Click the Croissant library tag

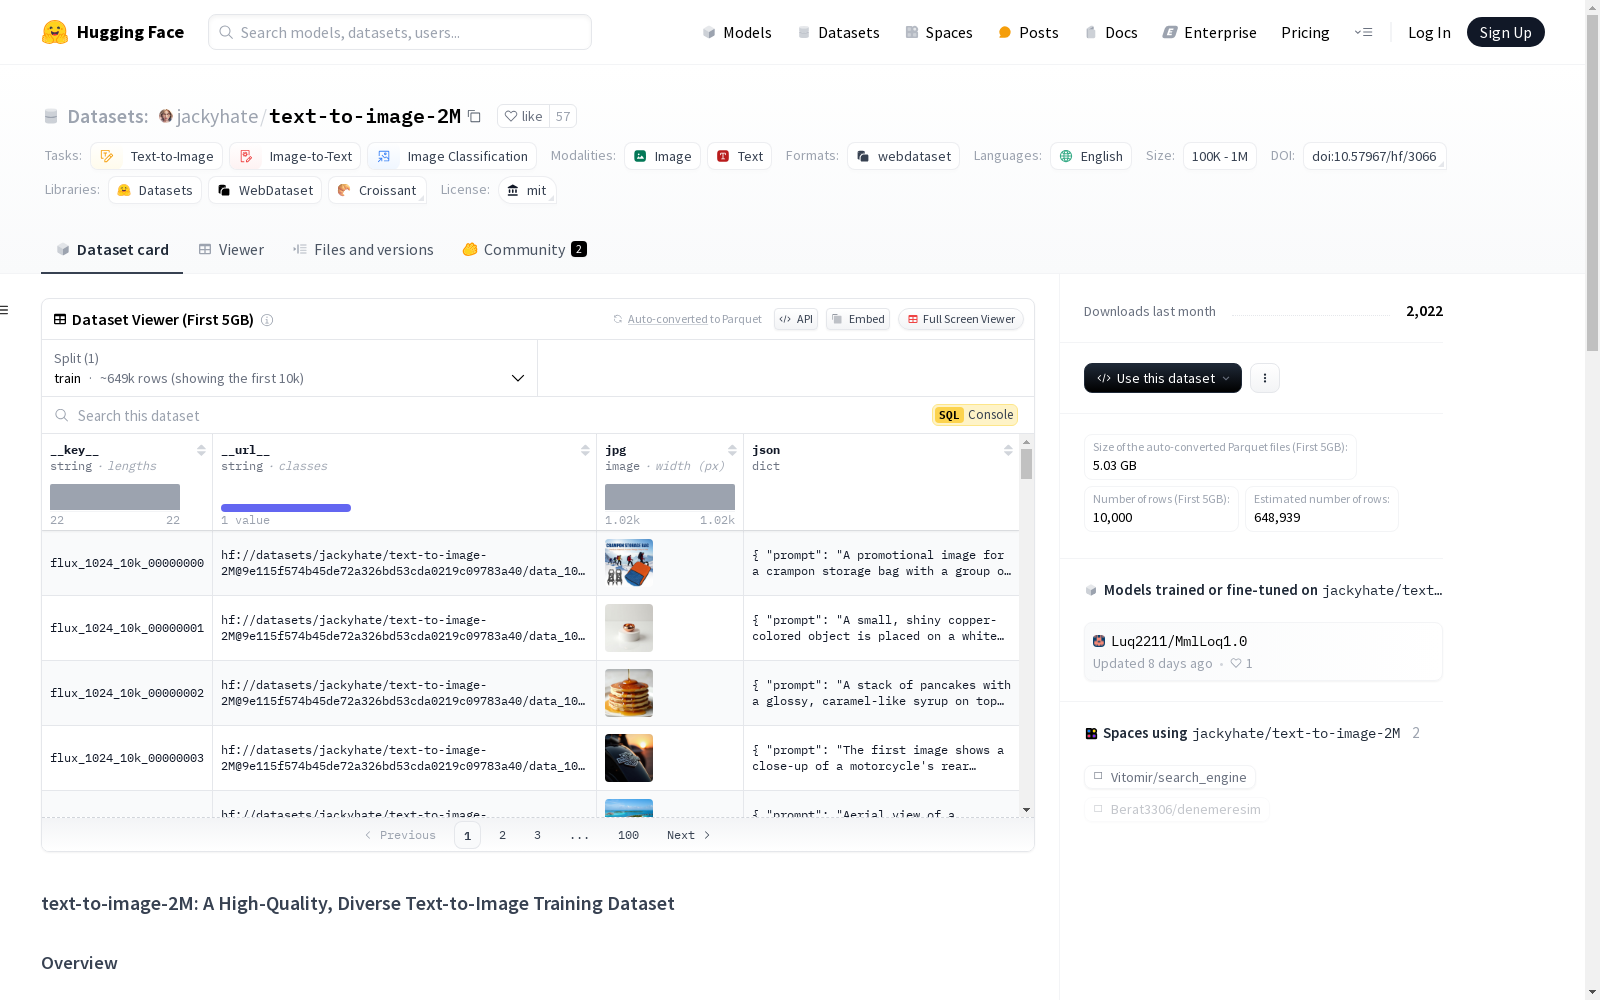[377, 190]
